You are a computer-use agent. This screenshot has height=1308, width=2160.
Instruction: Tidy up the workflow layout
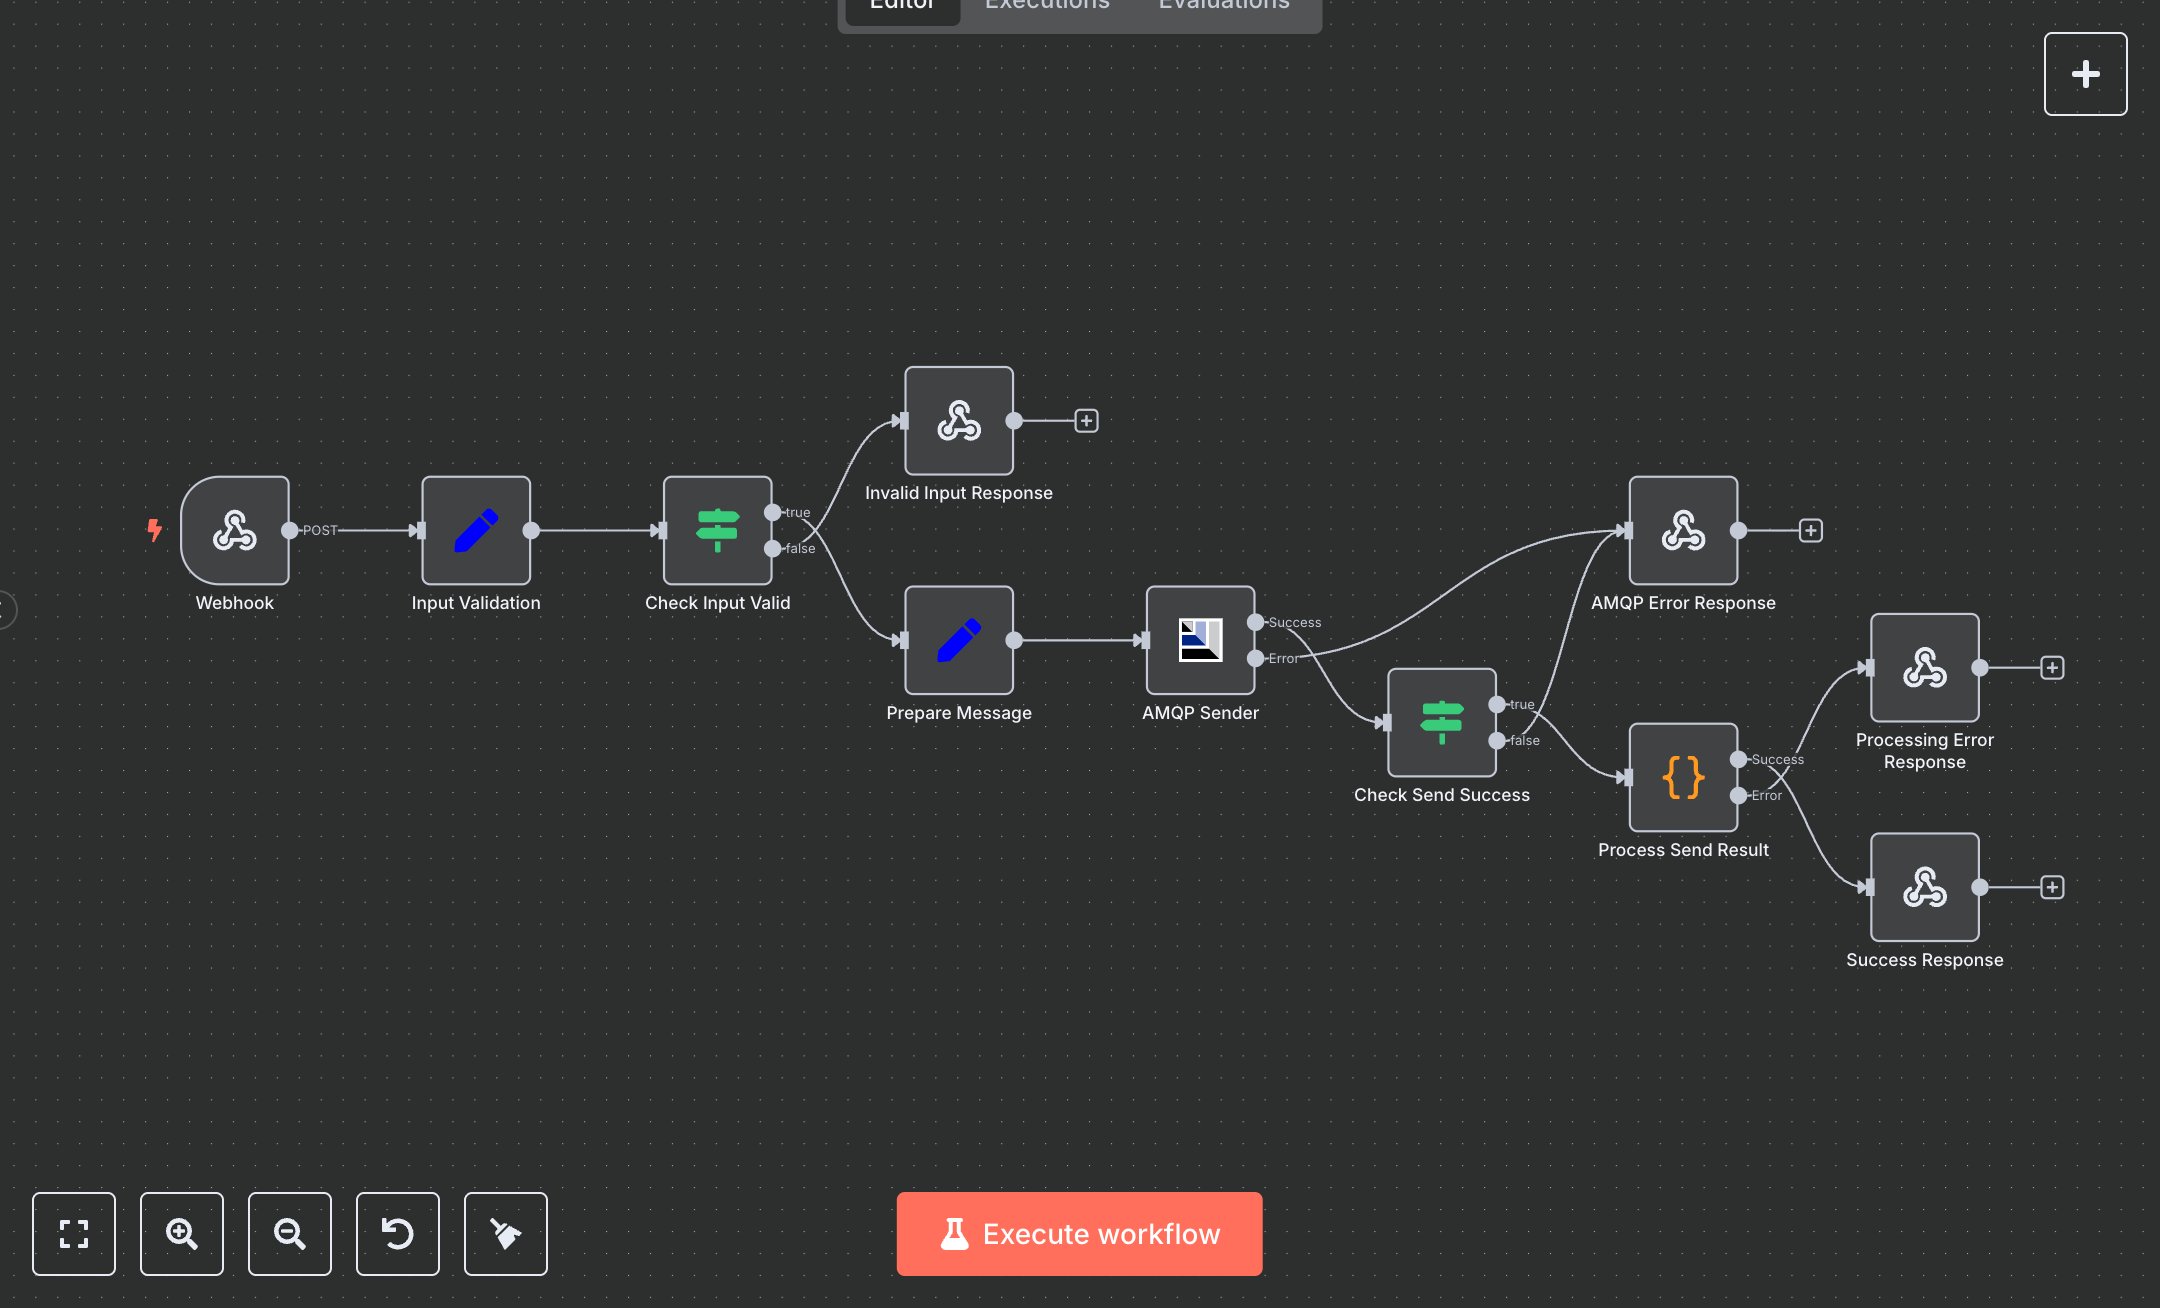tap(506, 1234)
